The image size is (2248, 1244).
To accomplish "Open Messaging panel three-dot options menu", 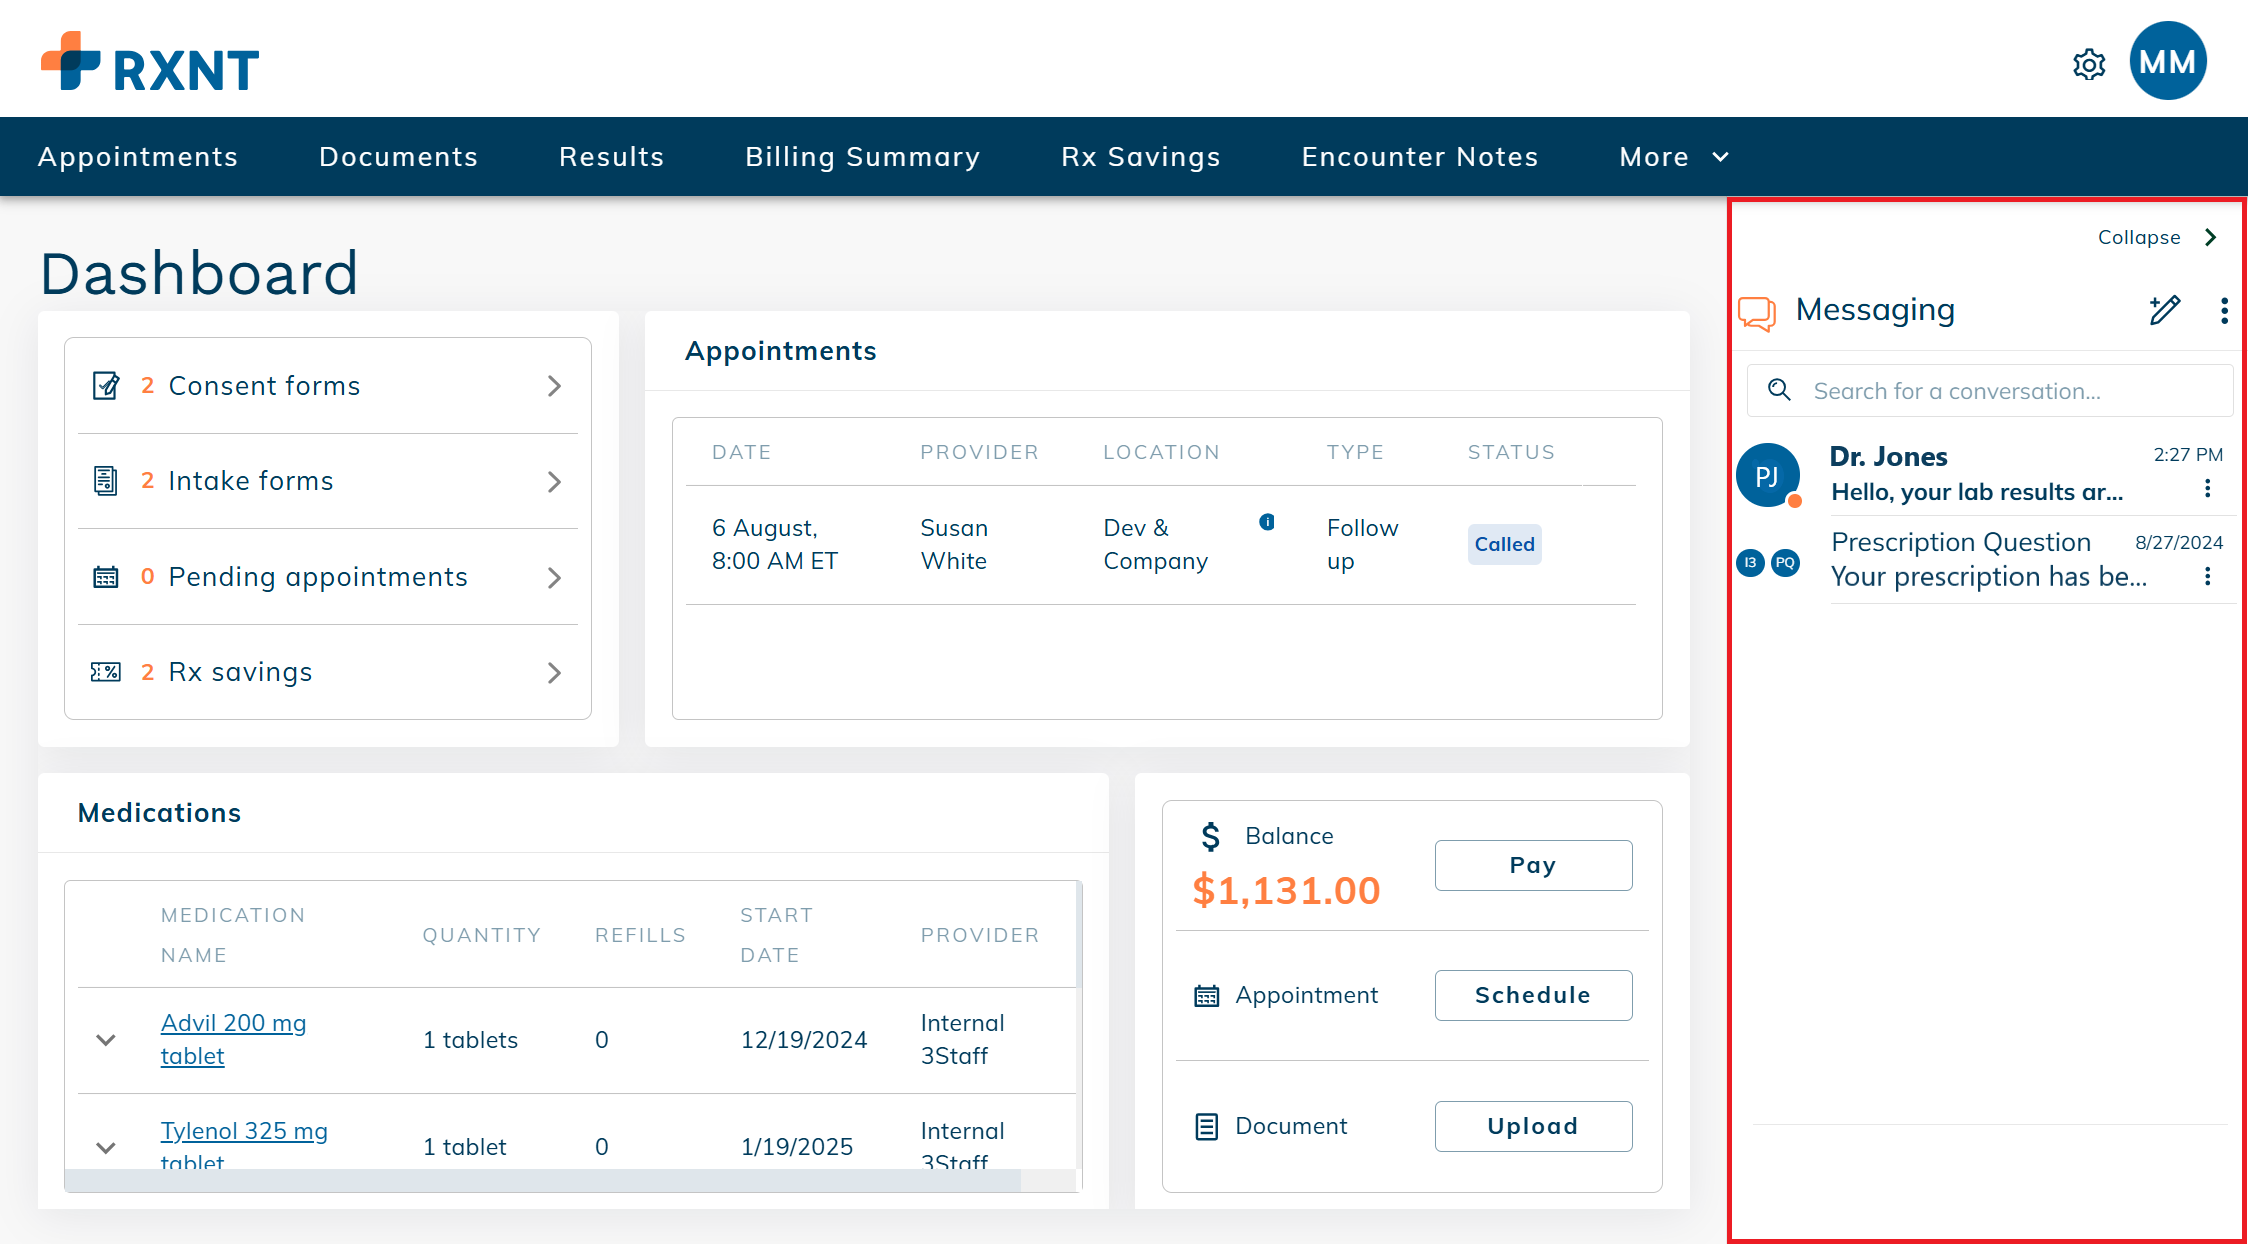I will 2223,311.
